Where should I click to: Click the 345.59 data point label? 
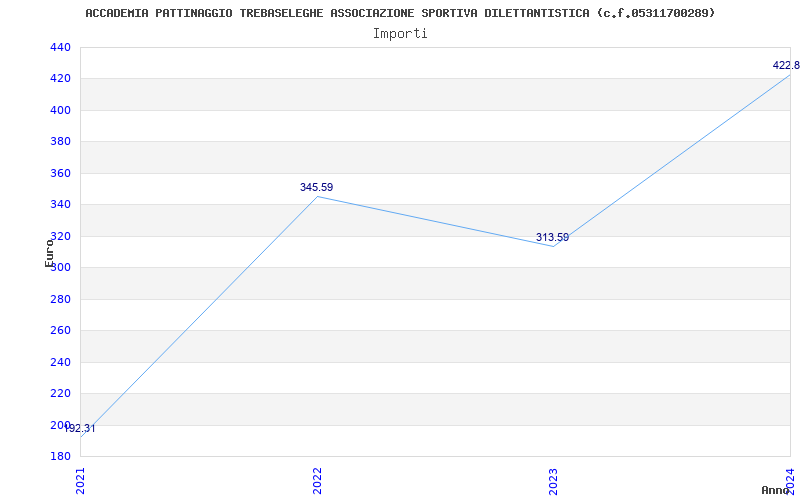tap(316, 187)
